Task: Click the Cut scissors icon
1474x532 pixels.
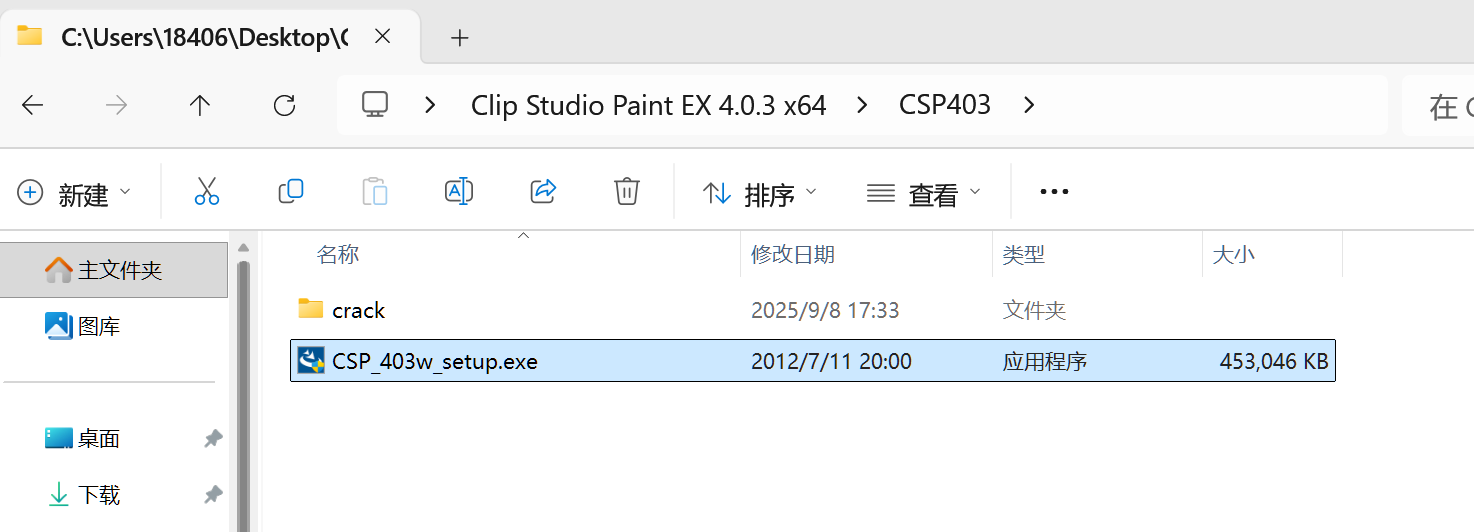Action: click(x=207, y=192)
